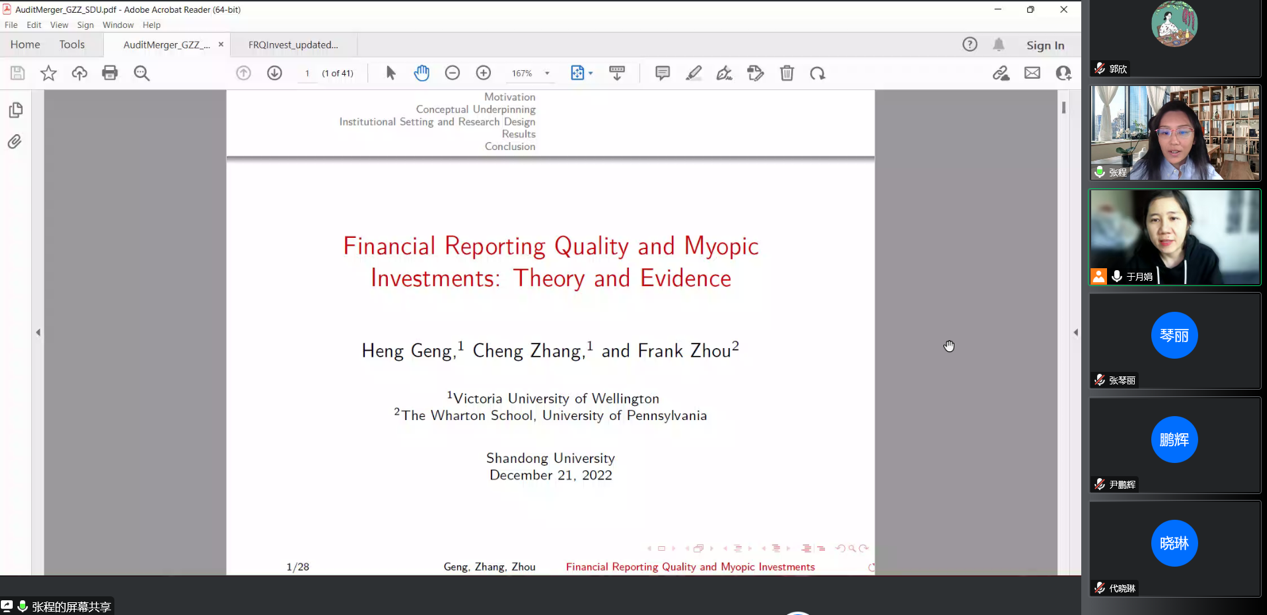Open the find text magnifier tool
The height and width of the screenshot is (615, 1267).
(x=142, y=73)
